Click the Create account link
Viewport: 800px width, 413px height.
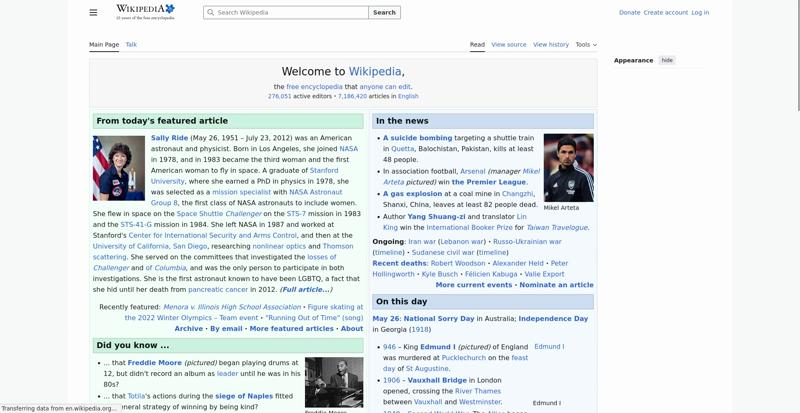[x=665, y=13]
